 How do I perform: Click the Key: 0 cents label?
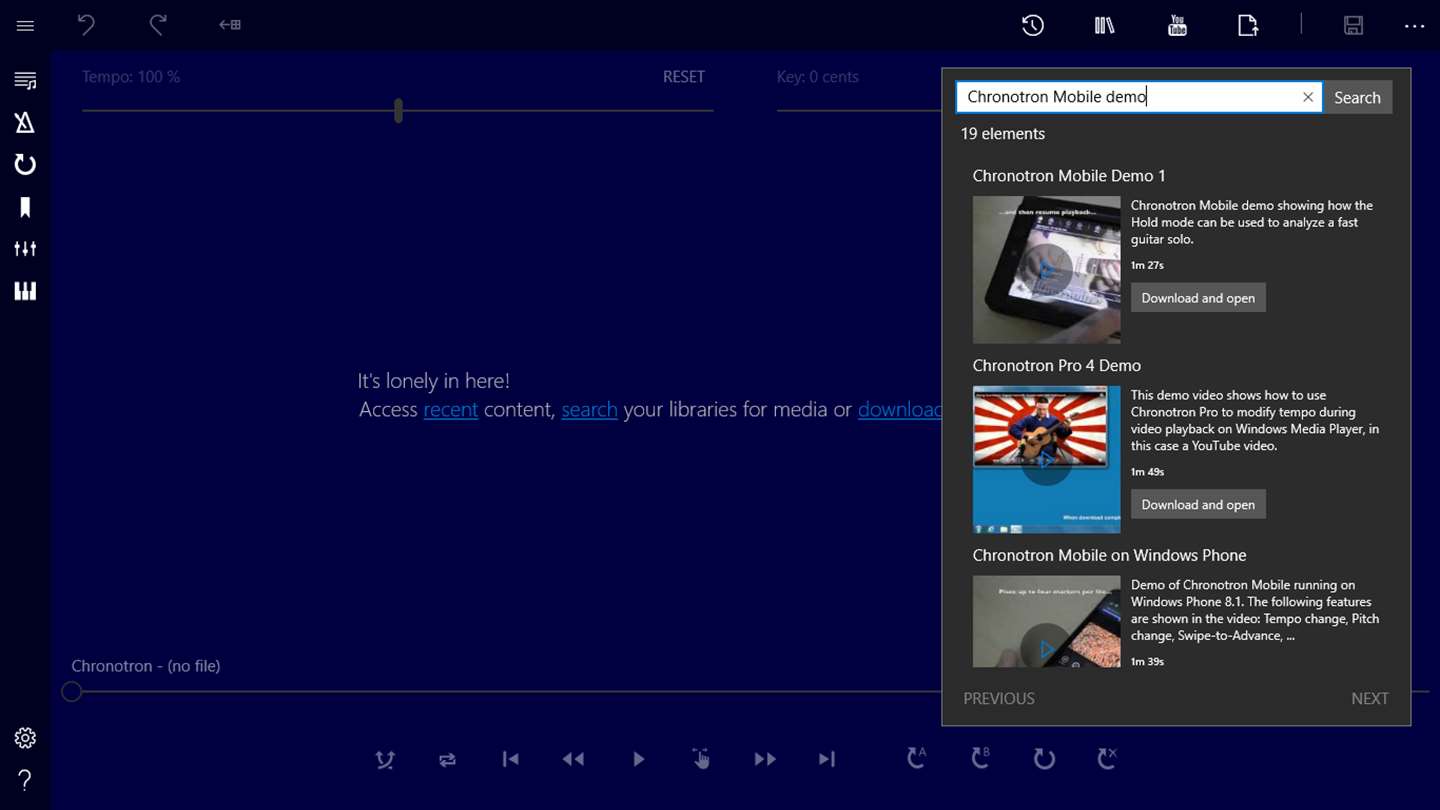817,77
